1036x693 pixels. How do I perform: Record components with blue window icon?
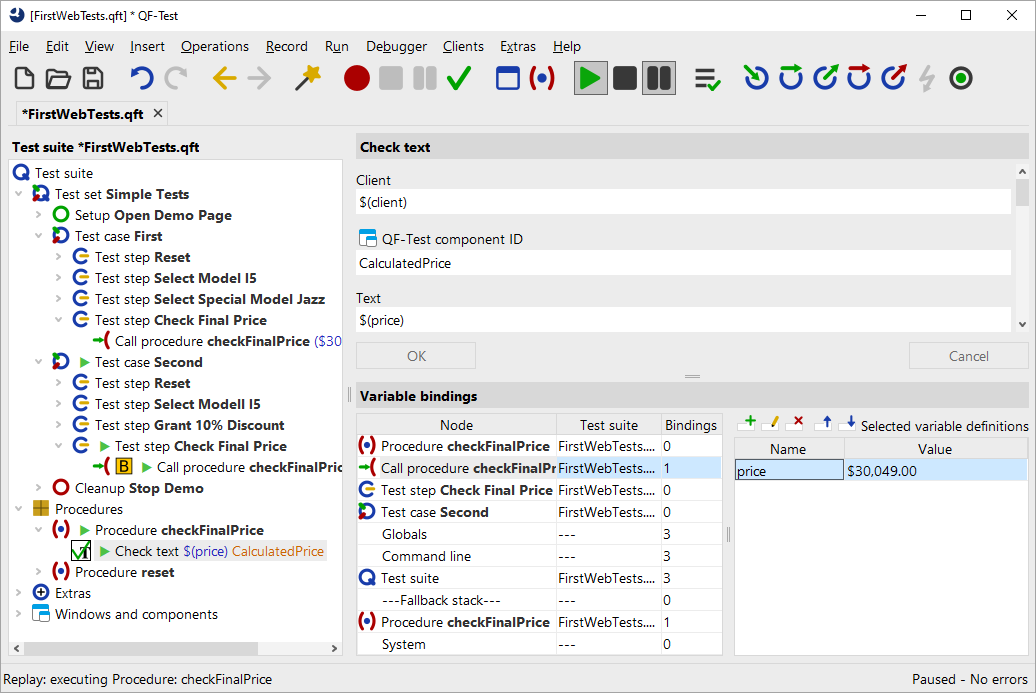coord(507,78)
